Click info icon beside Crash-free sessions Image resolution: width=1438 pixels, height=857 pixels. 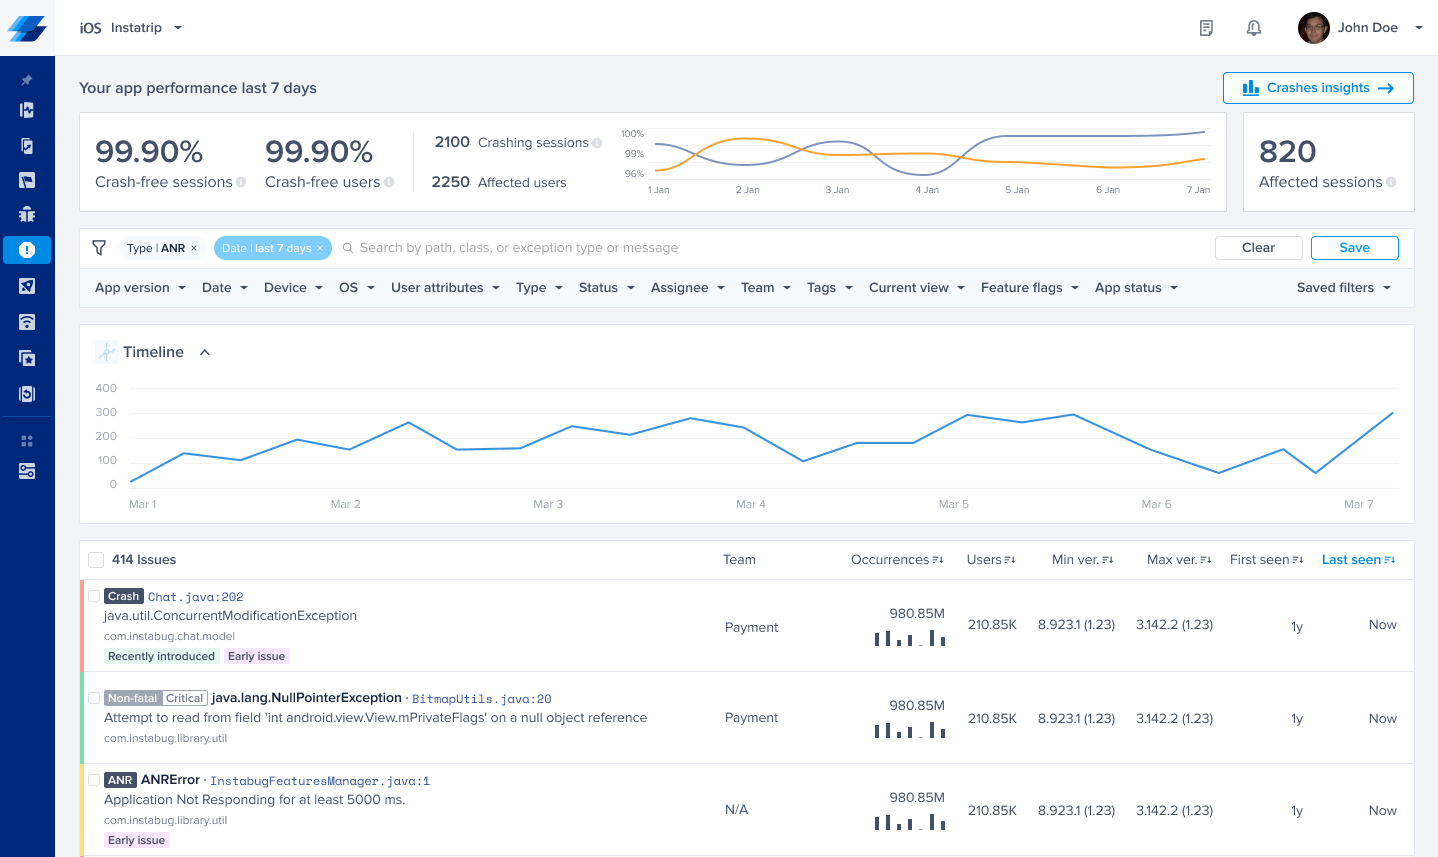[x=241, y=182]
